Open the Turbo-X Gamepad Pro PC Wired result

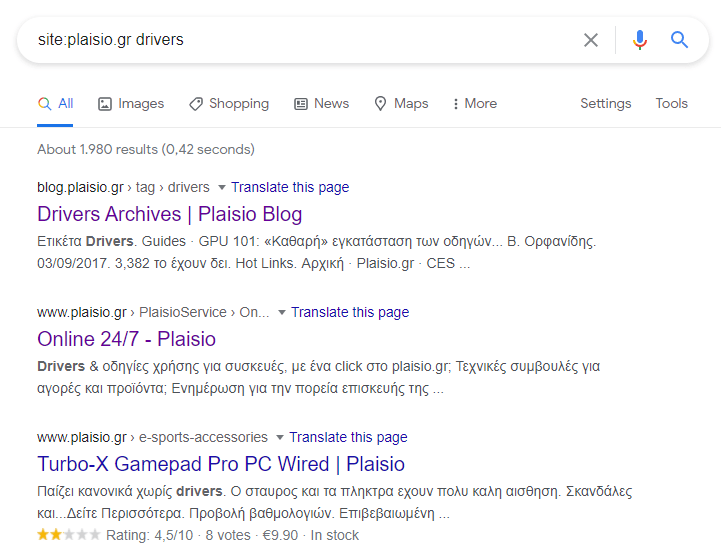pos(221,464)
